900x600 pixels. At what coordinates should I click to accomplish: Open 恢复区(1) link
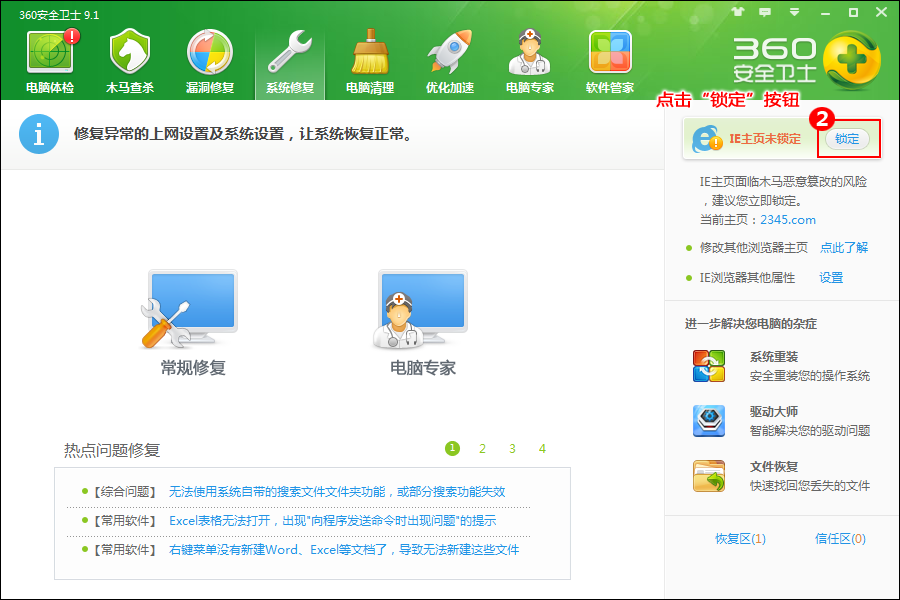click(740, 539)
